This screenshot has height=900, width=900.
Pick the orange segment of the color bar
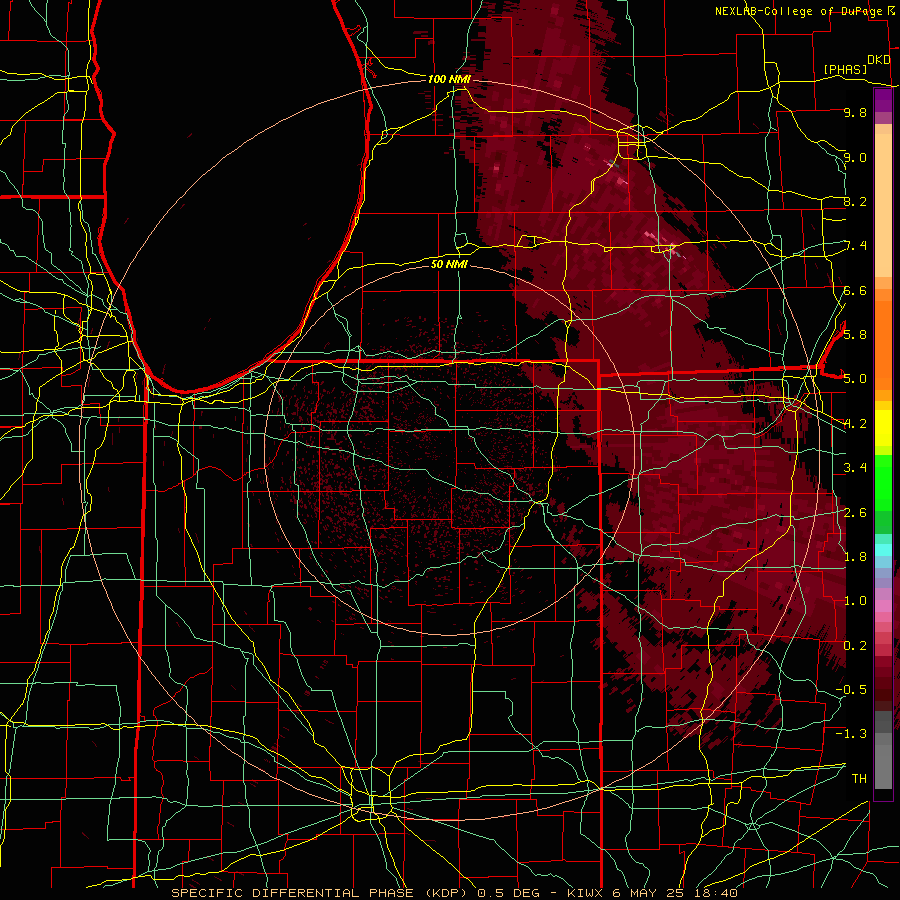point(883,344)
